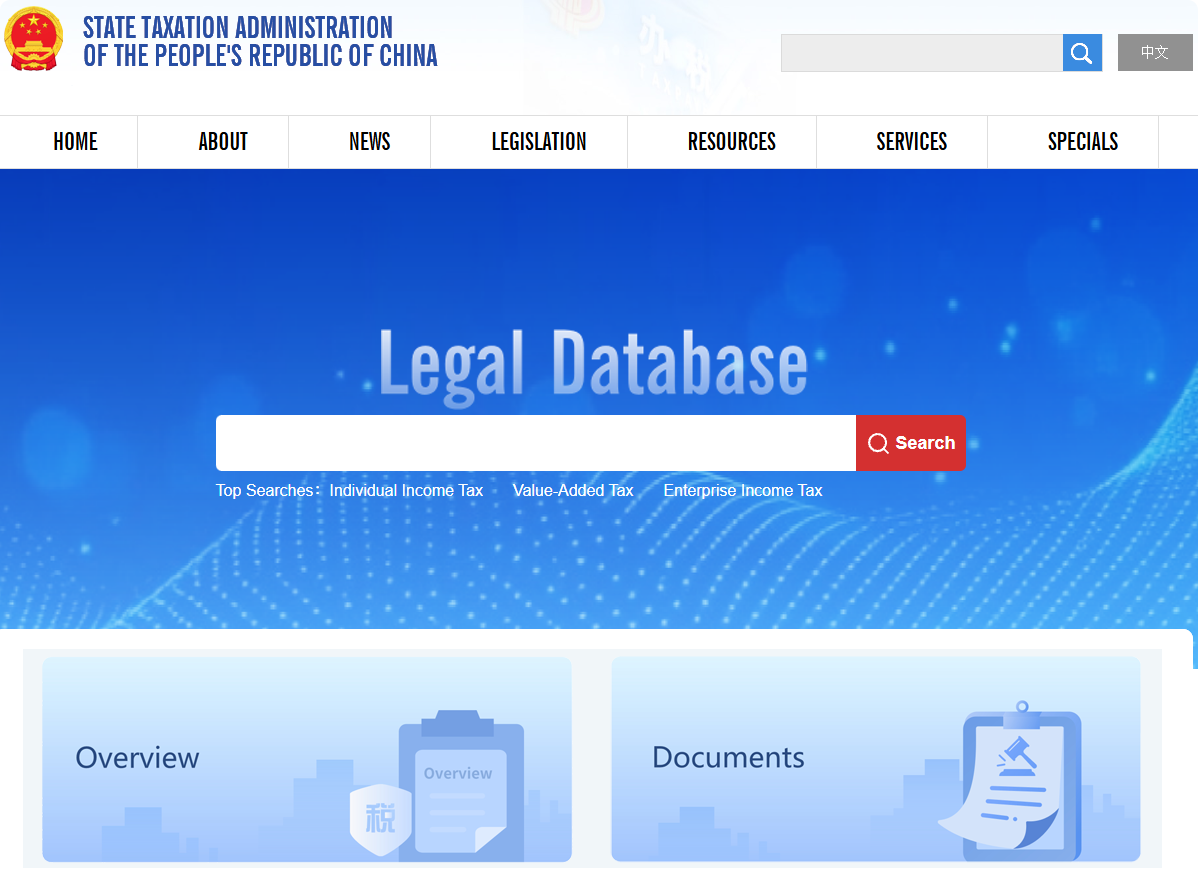This screenshot has height=877, width=1198.
Task: Open the ABOUT menu item
Action: (x=223, y=142)
